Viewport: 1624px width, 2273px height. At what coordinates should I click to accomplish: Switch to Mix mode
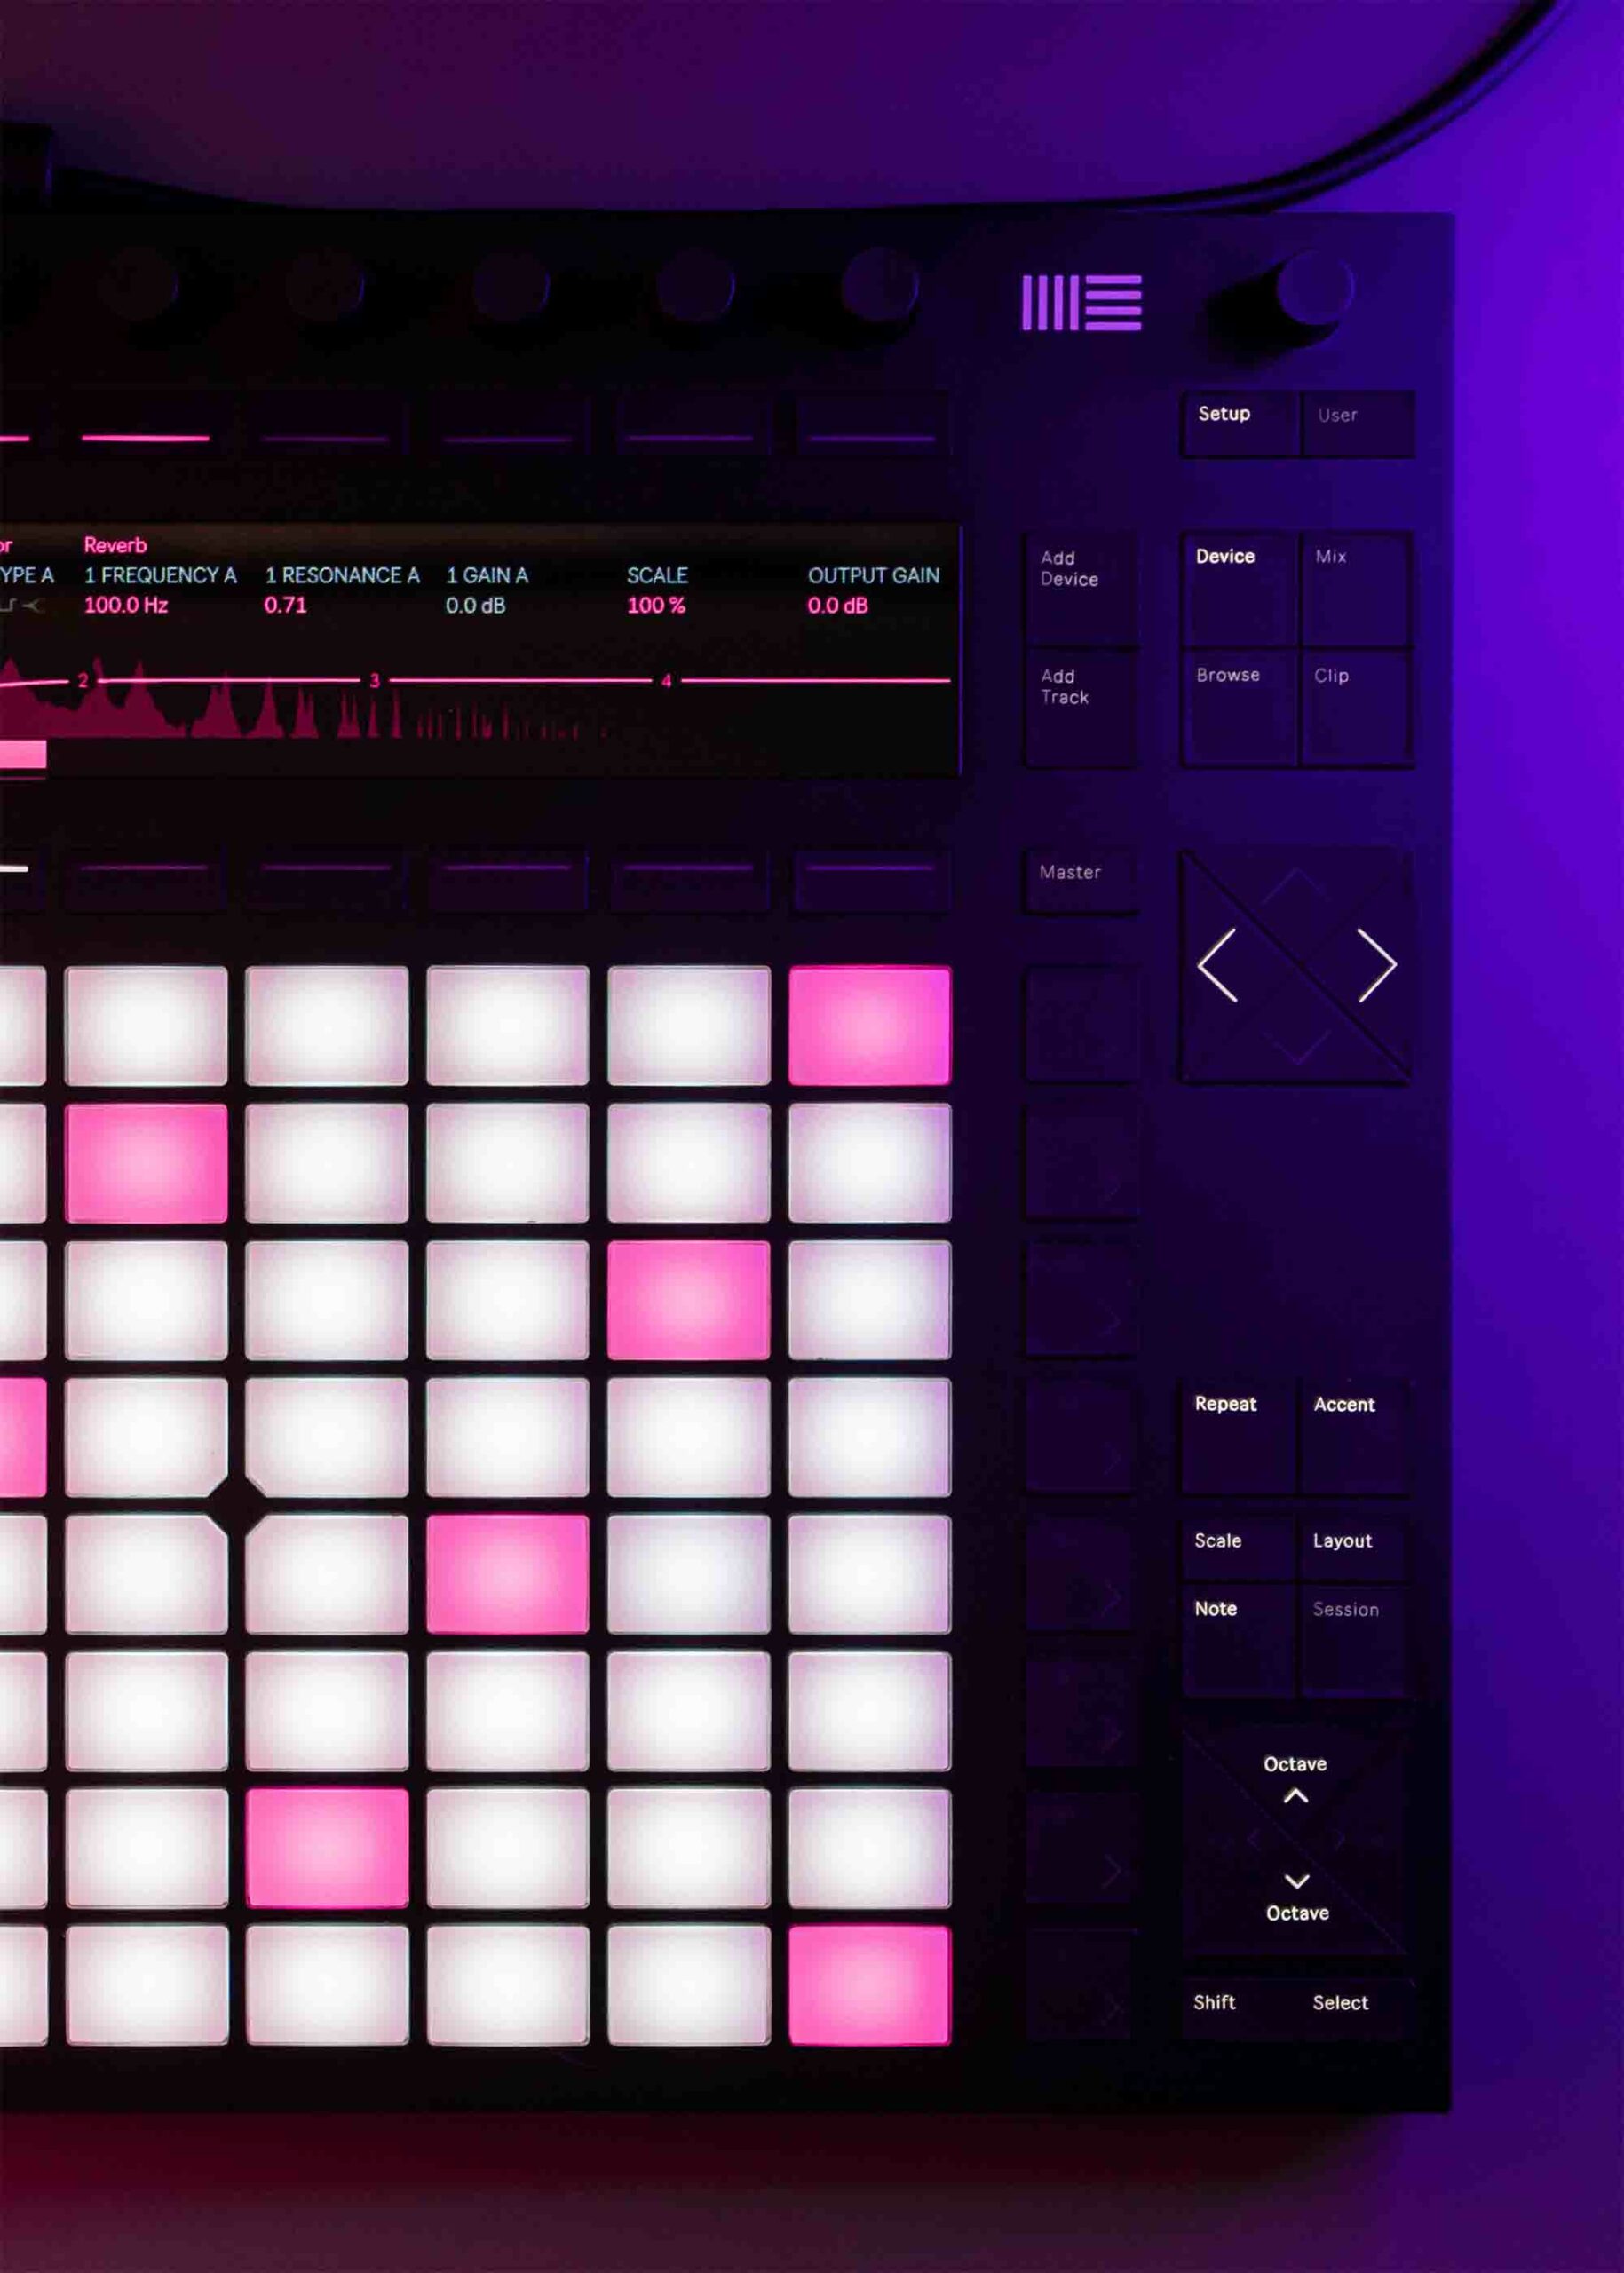click(1354, 587)
